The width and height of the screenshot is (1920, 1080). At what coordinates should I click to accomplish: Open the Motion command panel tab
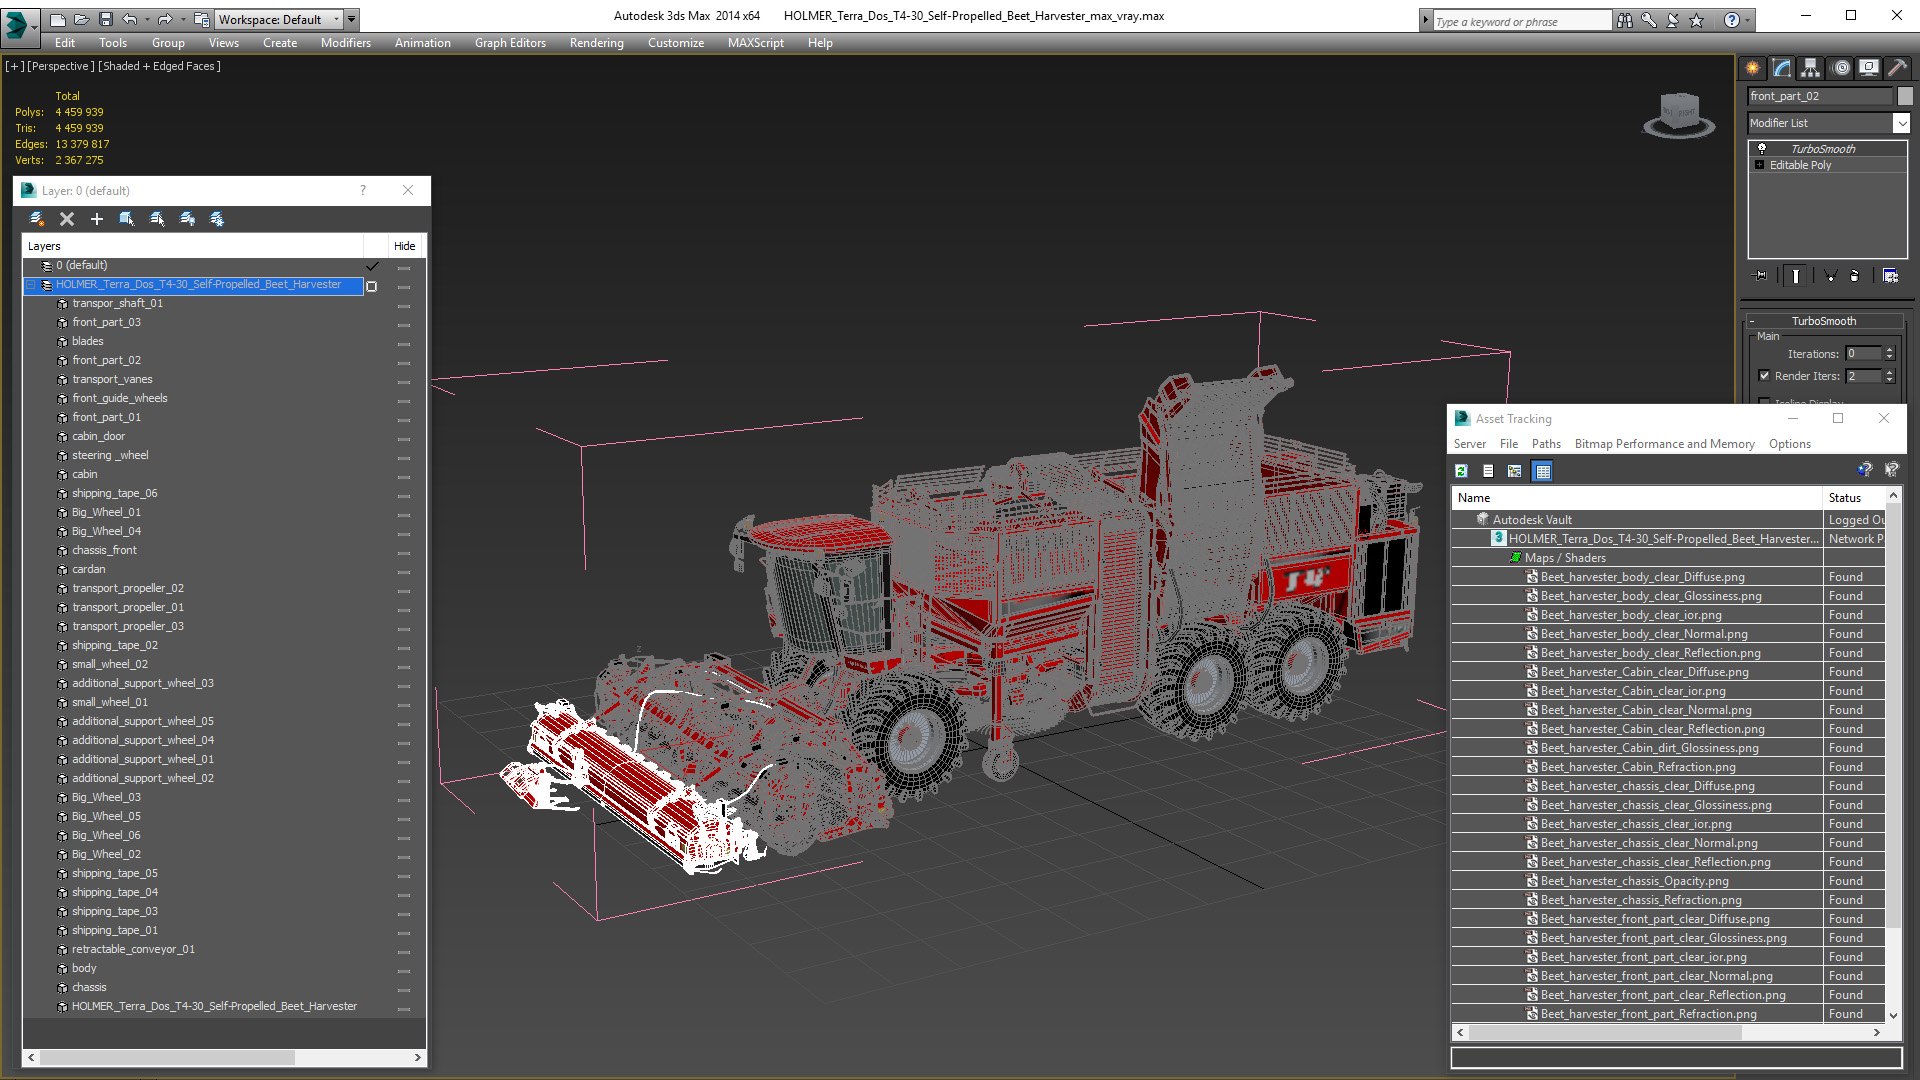(x=1841, y=68)
